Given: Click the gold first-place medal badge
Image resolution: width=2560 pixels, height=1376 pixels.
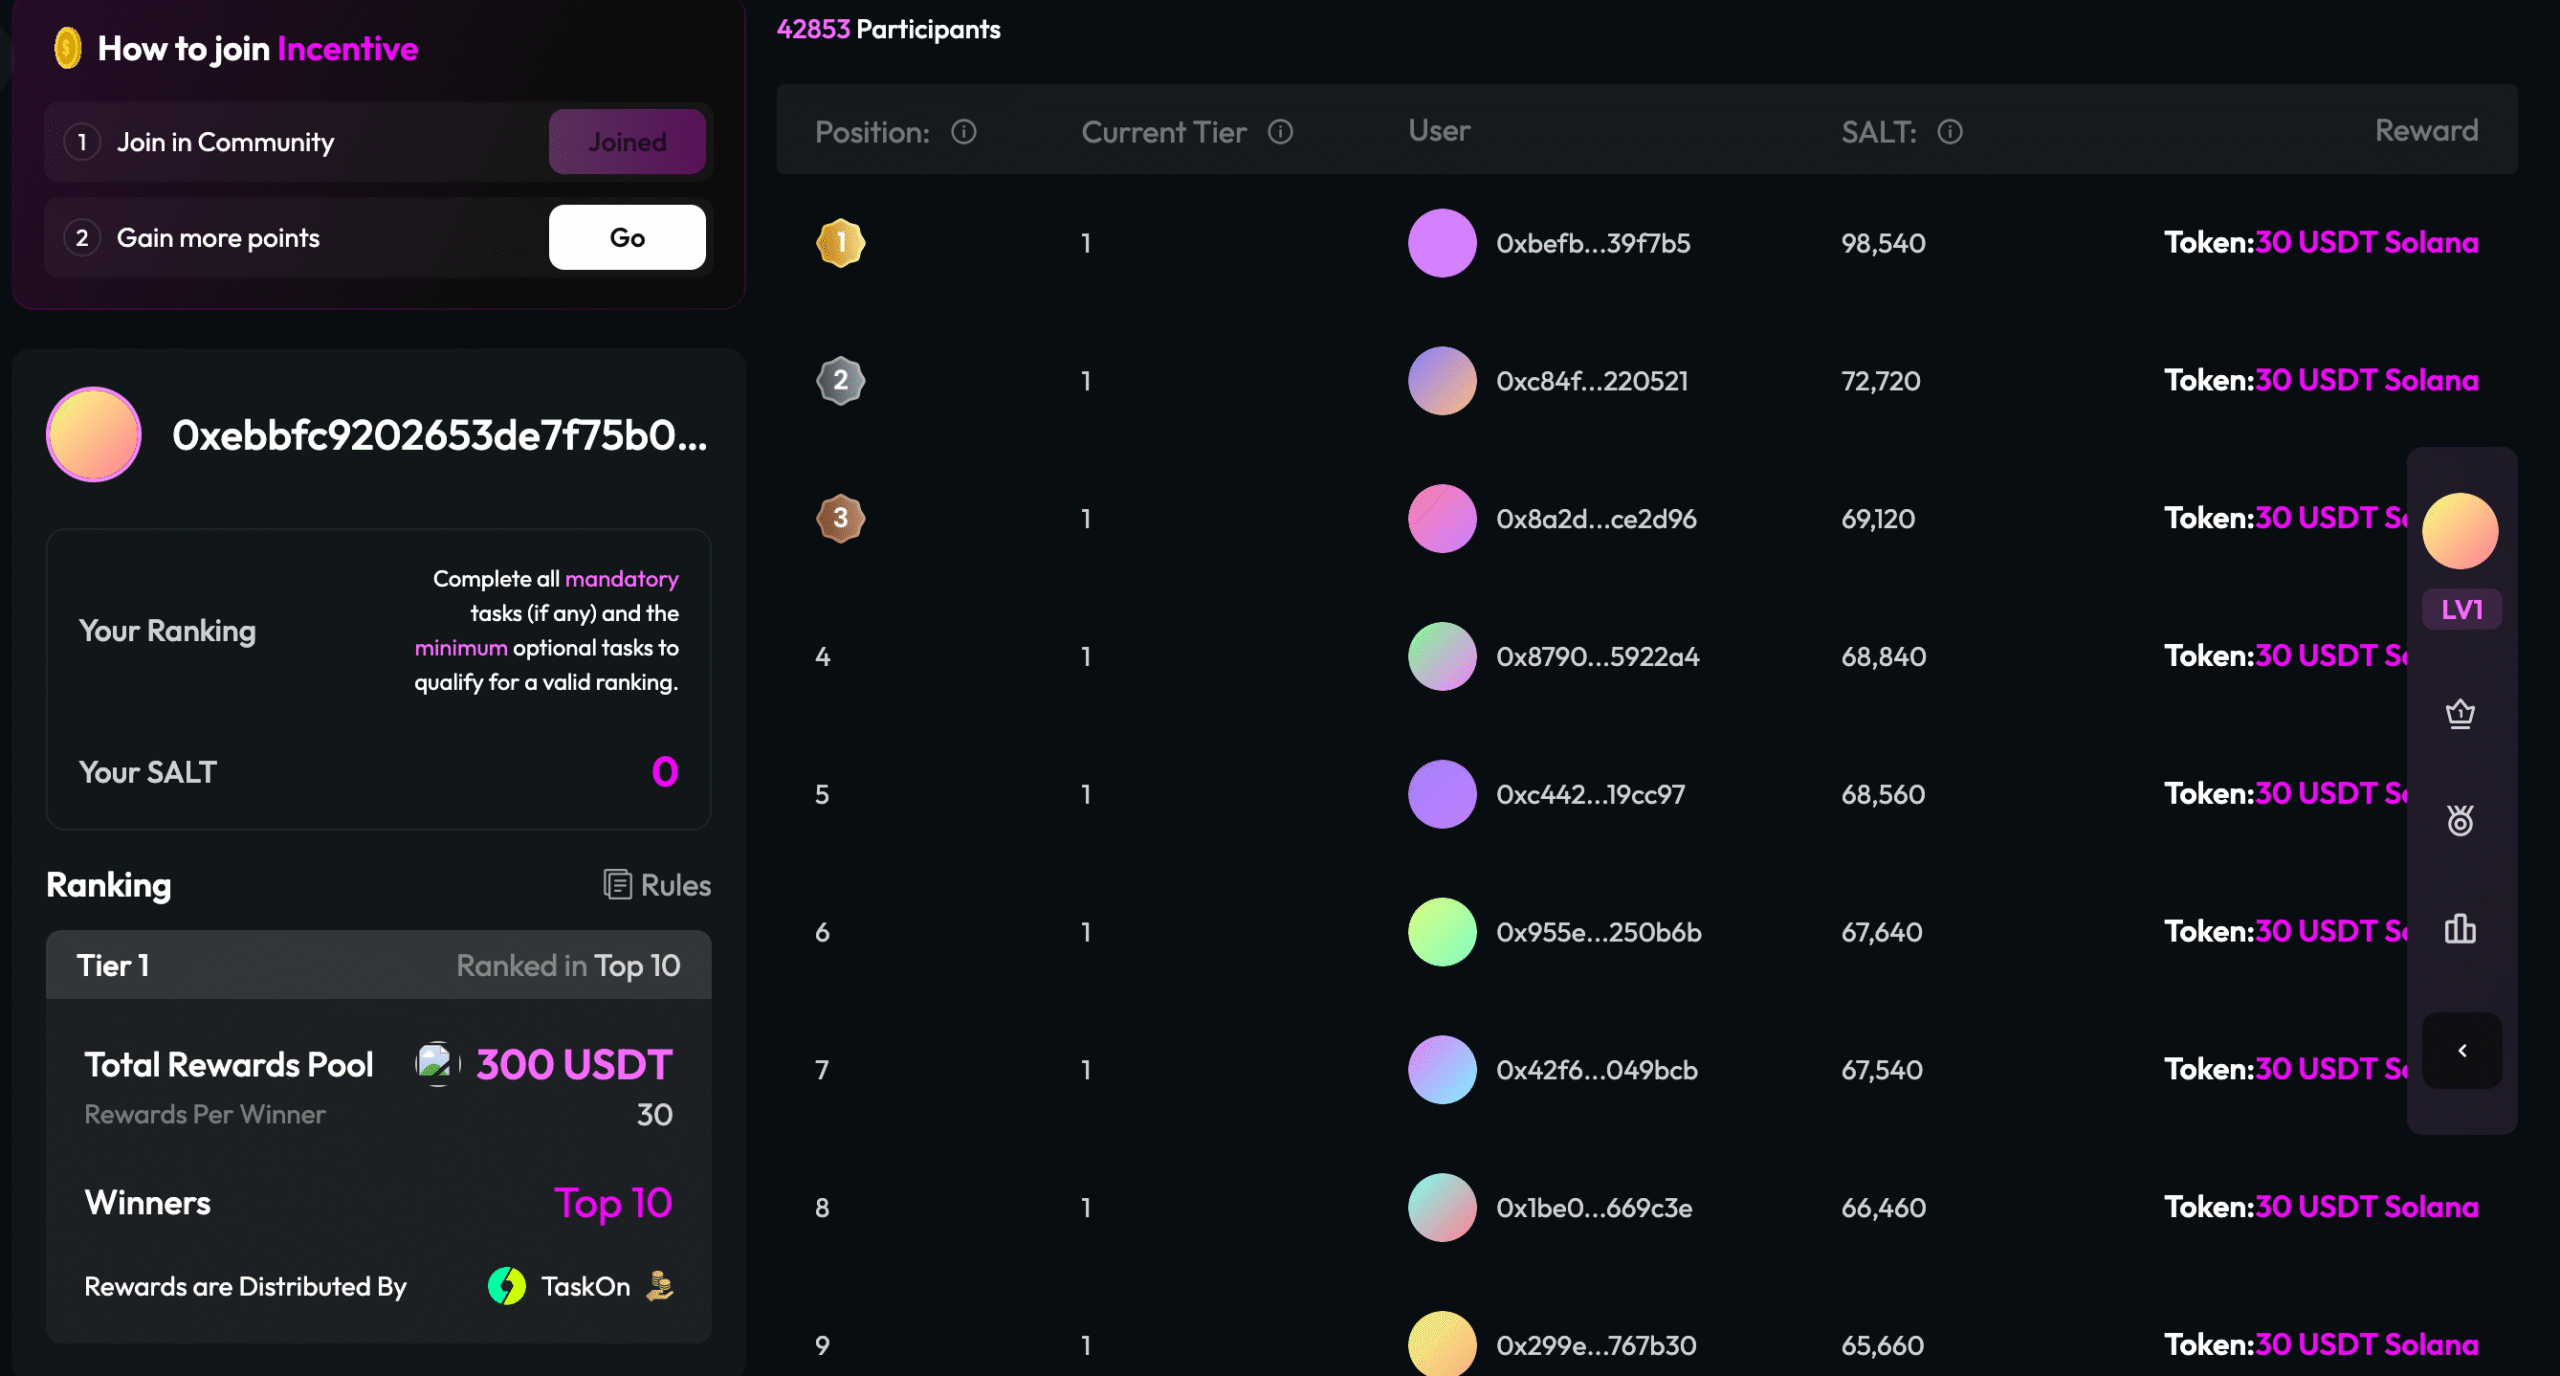Looking at the screenshot, I should 840,243.
